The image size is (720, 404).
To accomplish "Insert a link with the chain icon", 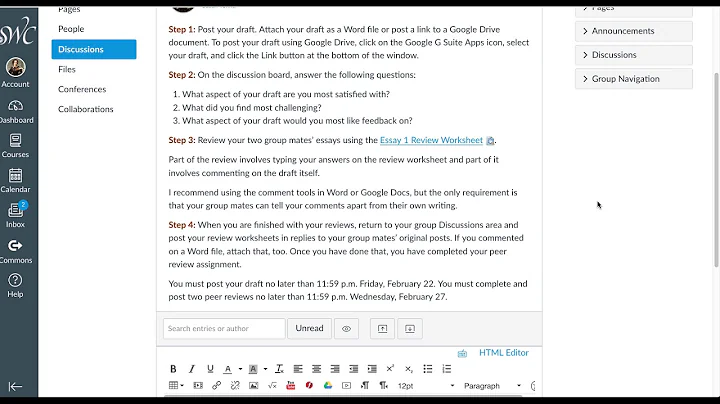I will [x=216, y=386].
